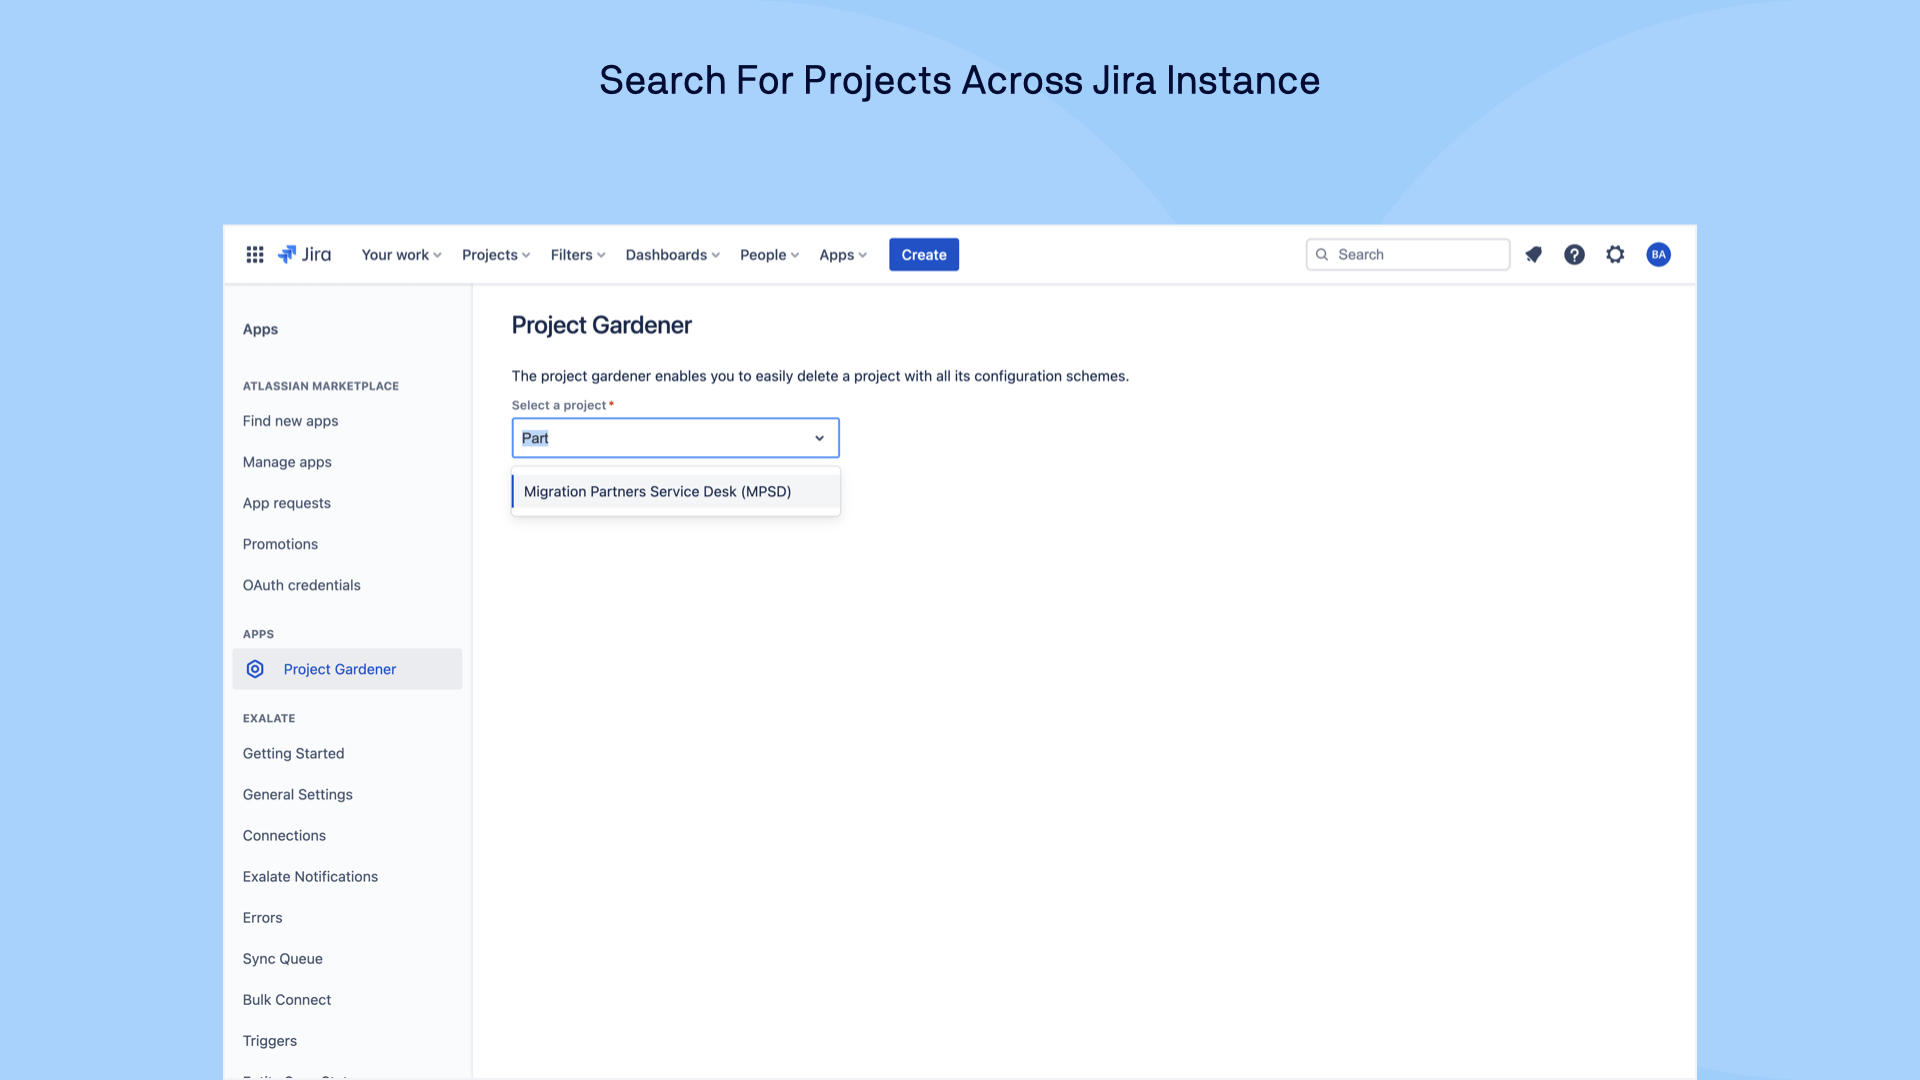Screen dimensions: 1920x1080
Task: Expand the Your work dropdown
Action: coord(401,255)
